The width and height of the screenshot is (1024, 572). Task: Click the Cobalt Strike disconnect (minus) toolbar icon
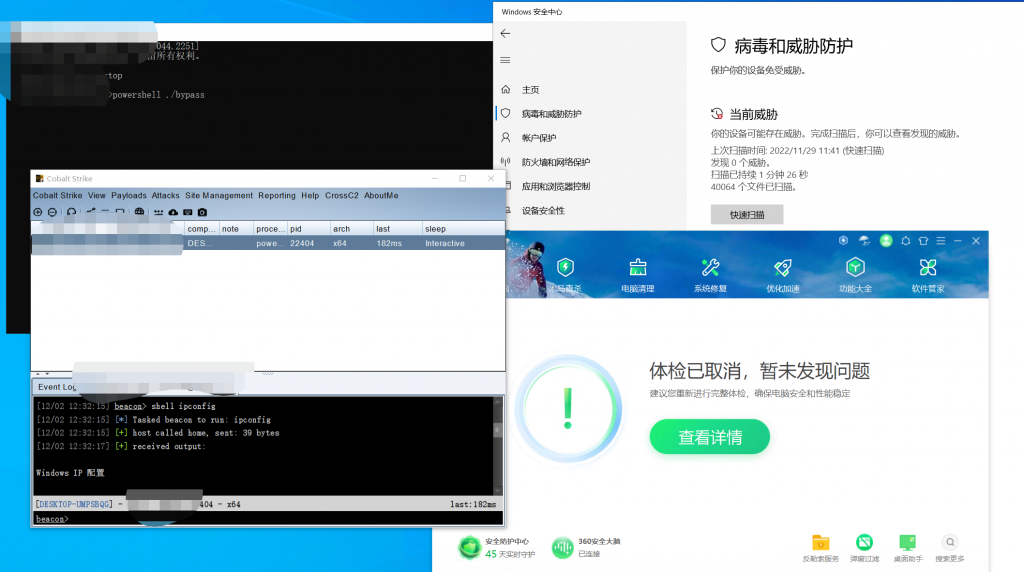pyautogui.click(x=52, y=212)
